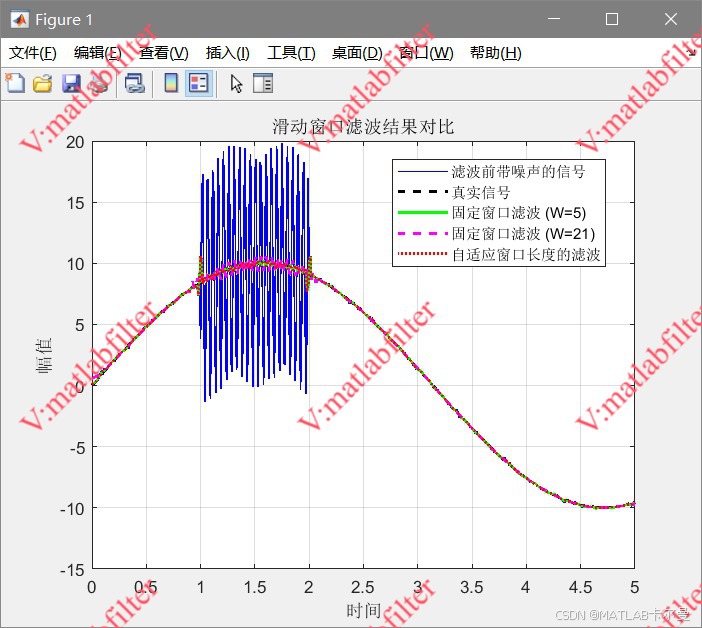Screen dimensions: 702x628
Task: Click the New Figure toolbar icon
Action: click(x=16, y=84)
